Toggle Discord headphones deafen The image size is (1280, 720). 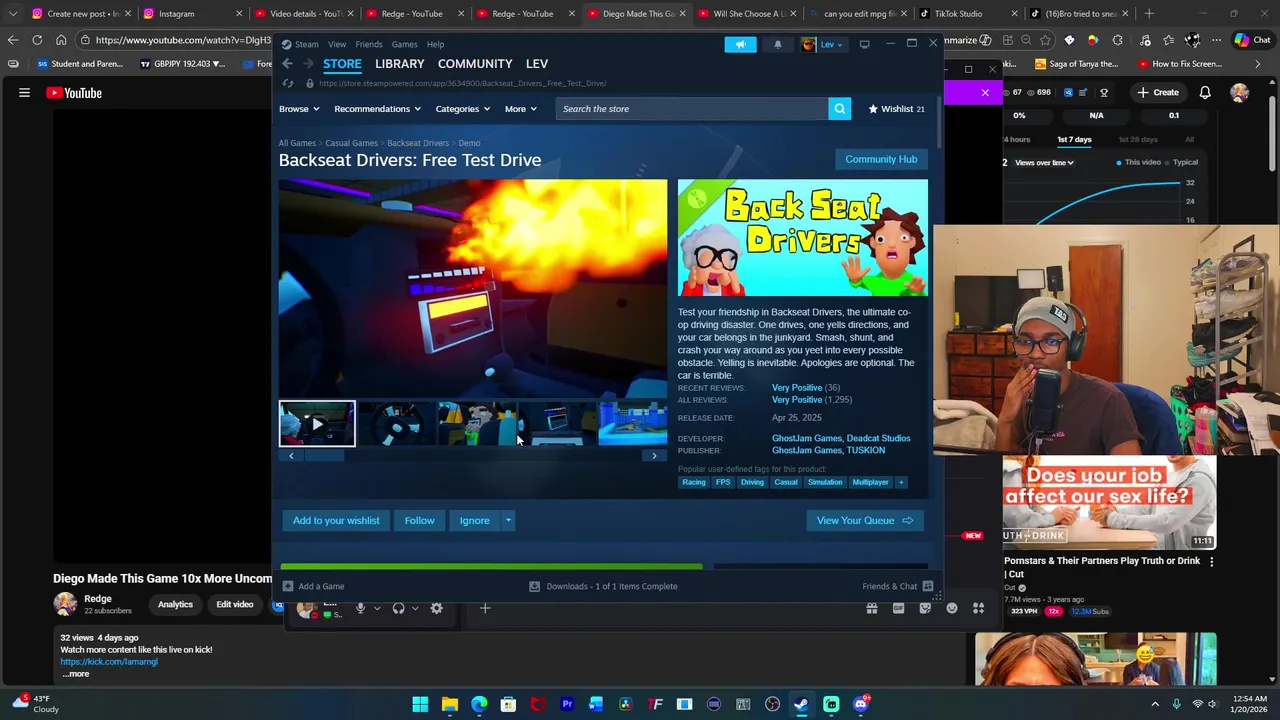point(398,608)
